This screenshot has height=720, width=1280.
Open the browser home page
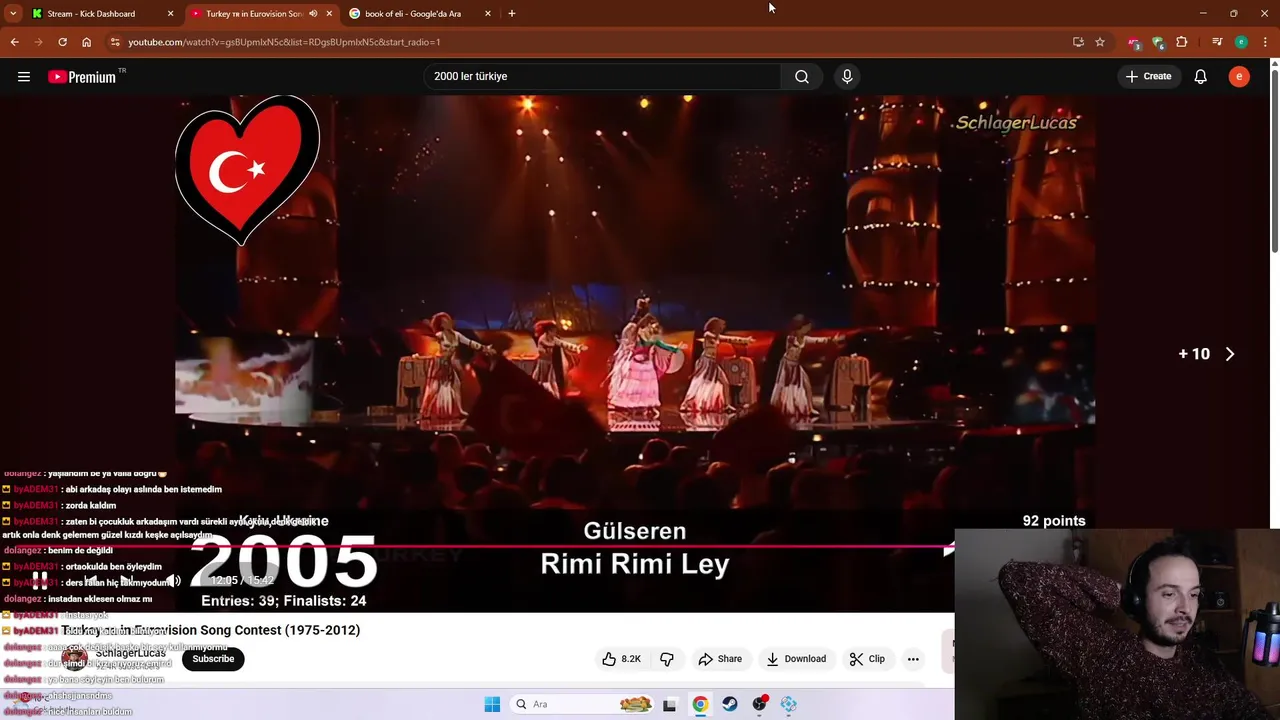86,42
